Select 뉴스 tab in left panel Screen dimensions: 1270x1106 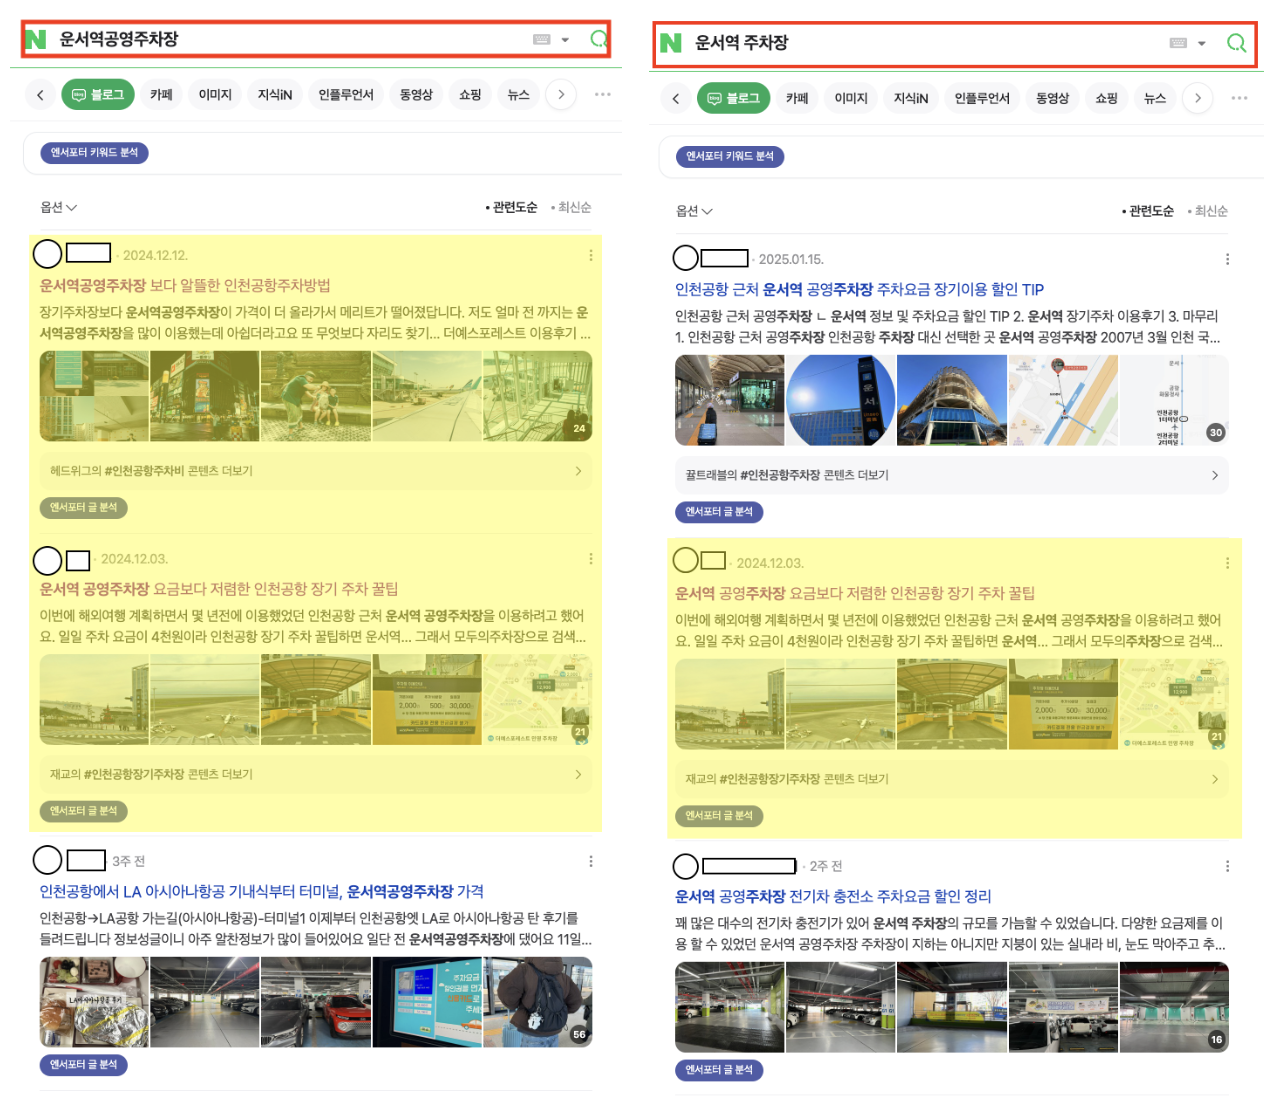click(x=518, y=95)
